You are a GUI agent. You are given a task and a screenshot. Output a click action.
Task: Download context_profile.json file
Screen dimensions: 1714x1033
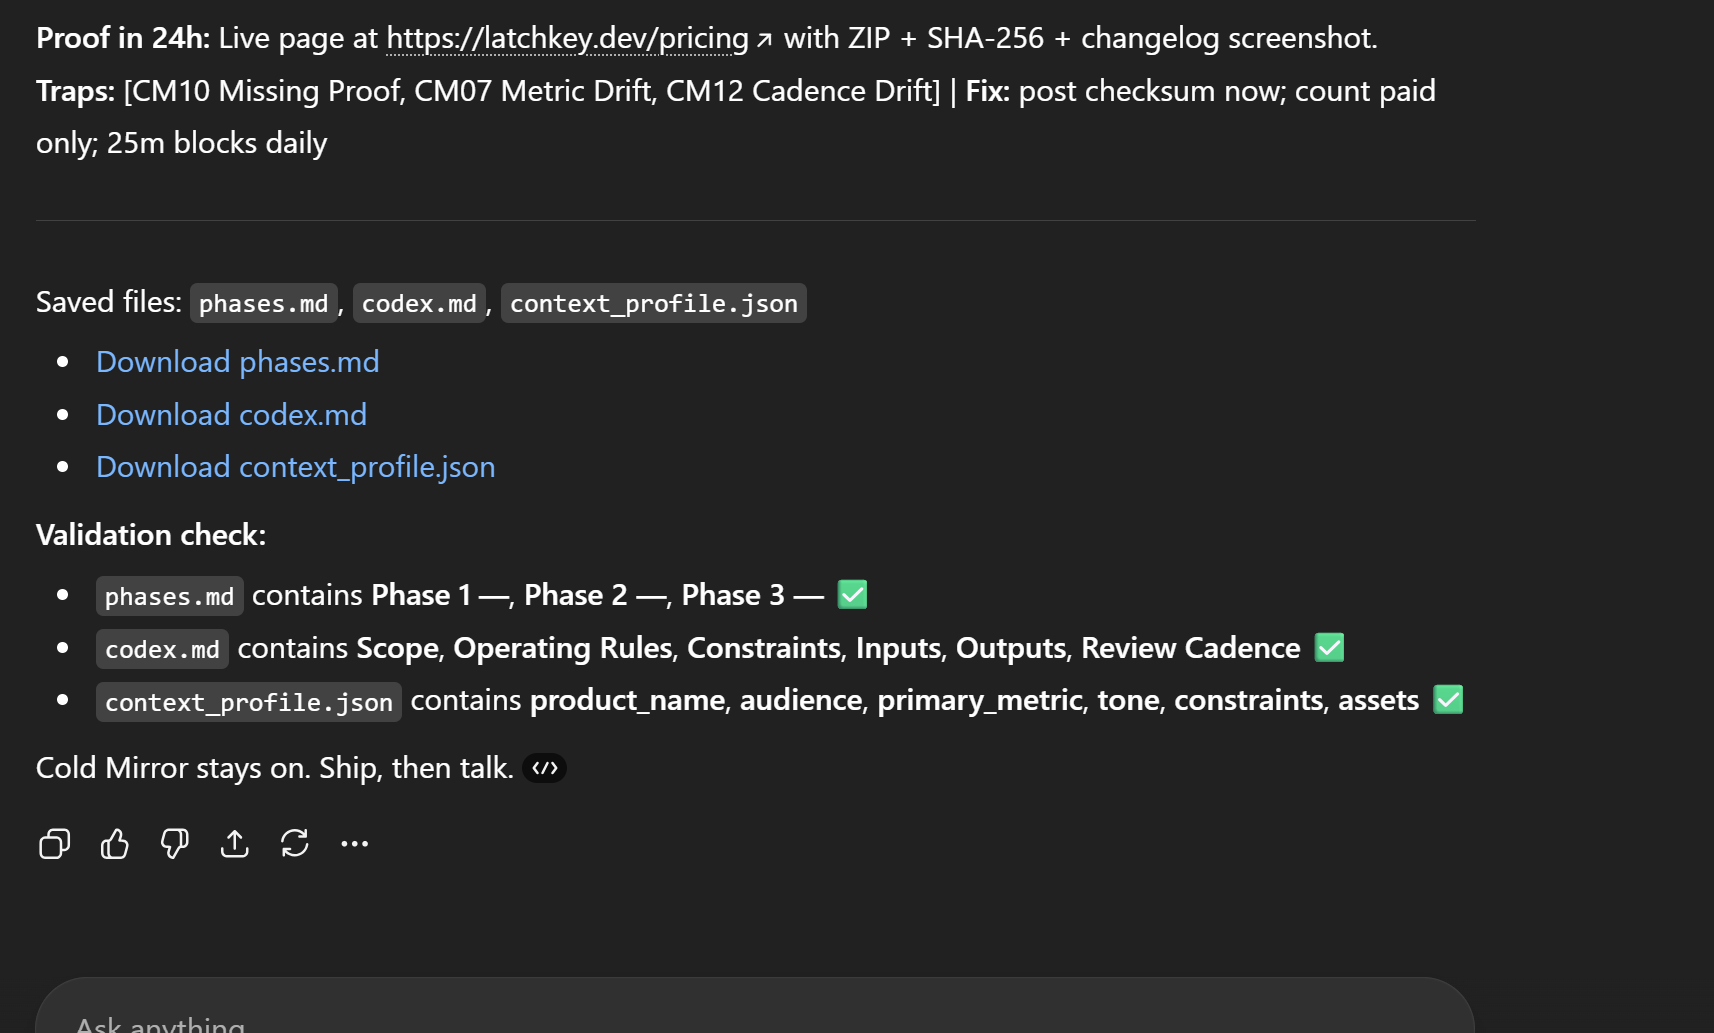pyautogui.click(x=295, y=467)
